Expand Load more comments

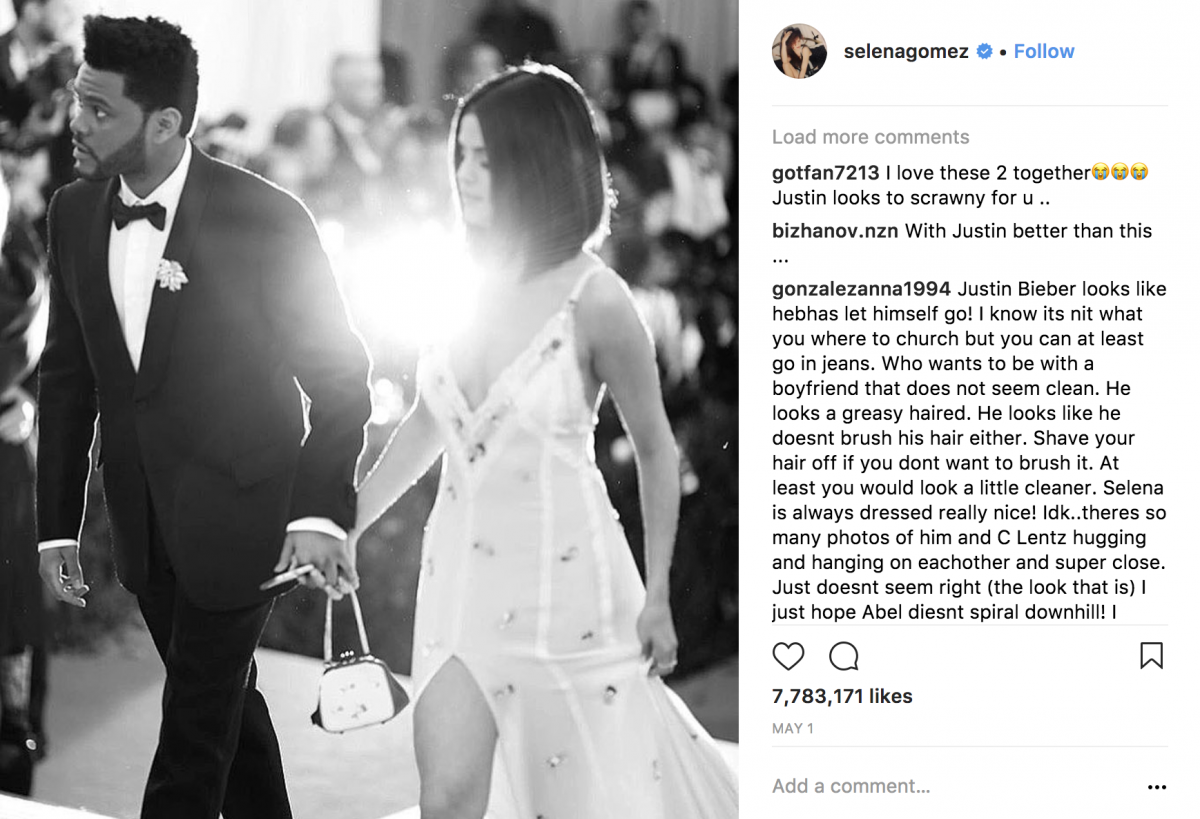click(x=870, y=137)
